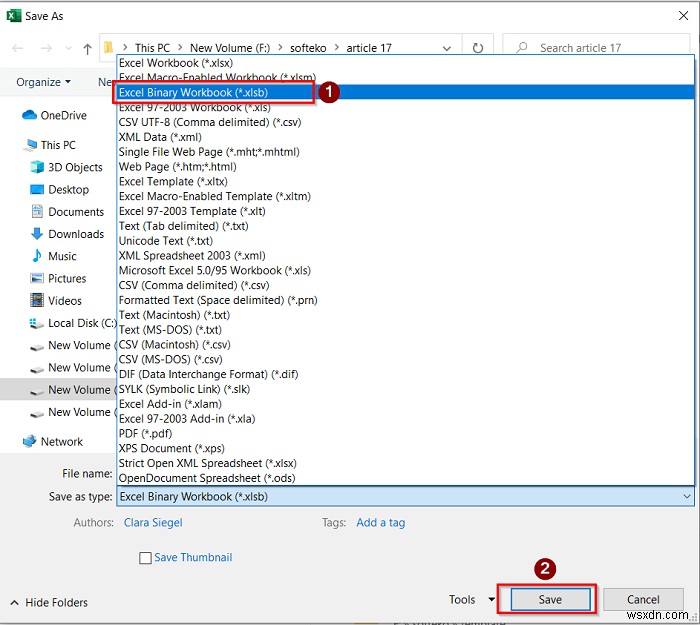Choose CSV UTF-8 (Comma delimited) option
Screen dimensions: 700x625
tap(405, 122)
